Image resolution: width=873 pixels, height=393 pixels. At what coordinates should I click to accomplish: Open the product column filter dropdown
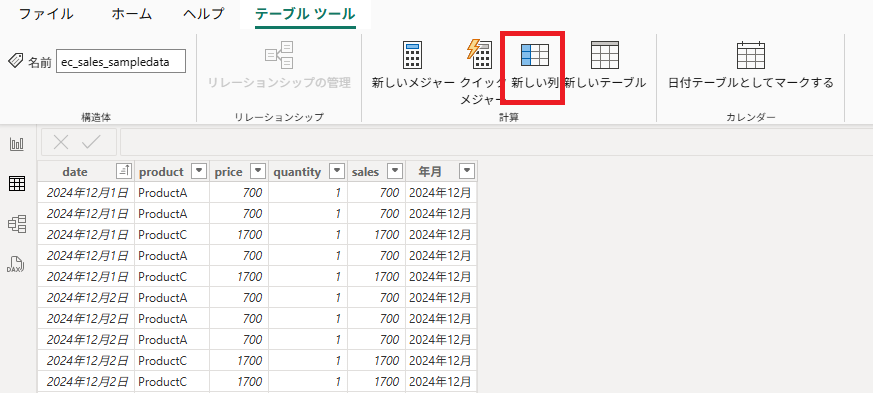click(199, 171)
